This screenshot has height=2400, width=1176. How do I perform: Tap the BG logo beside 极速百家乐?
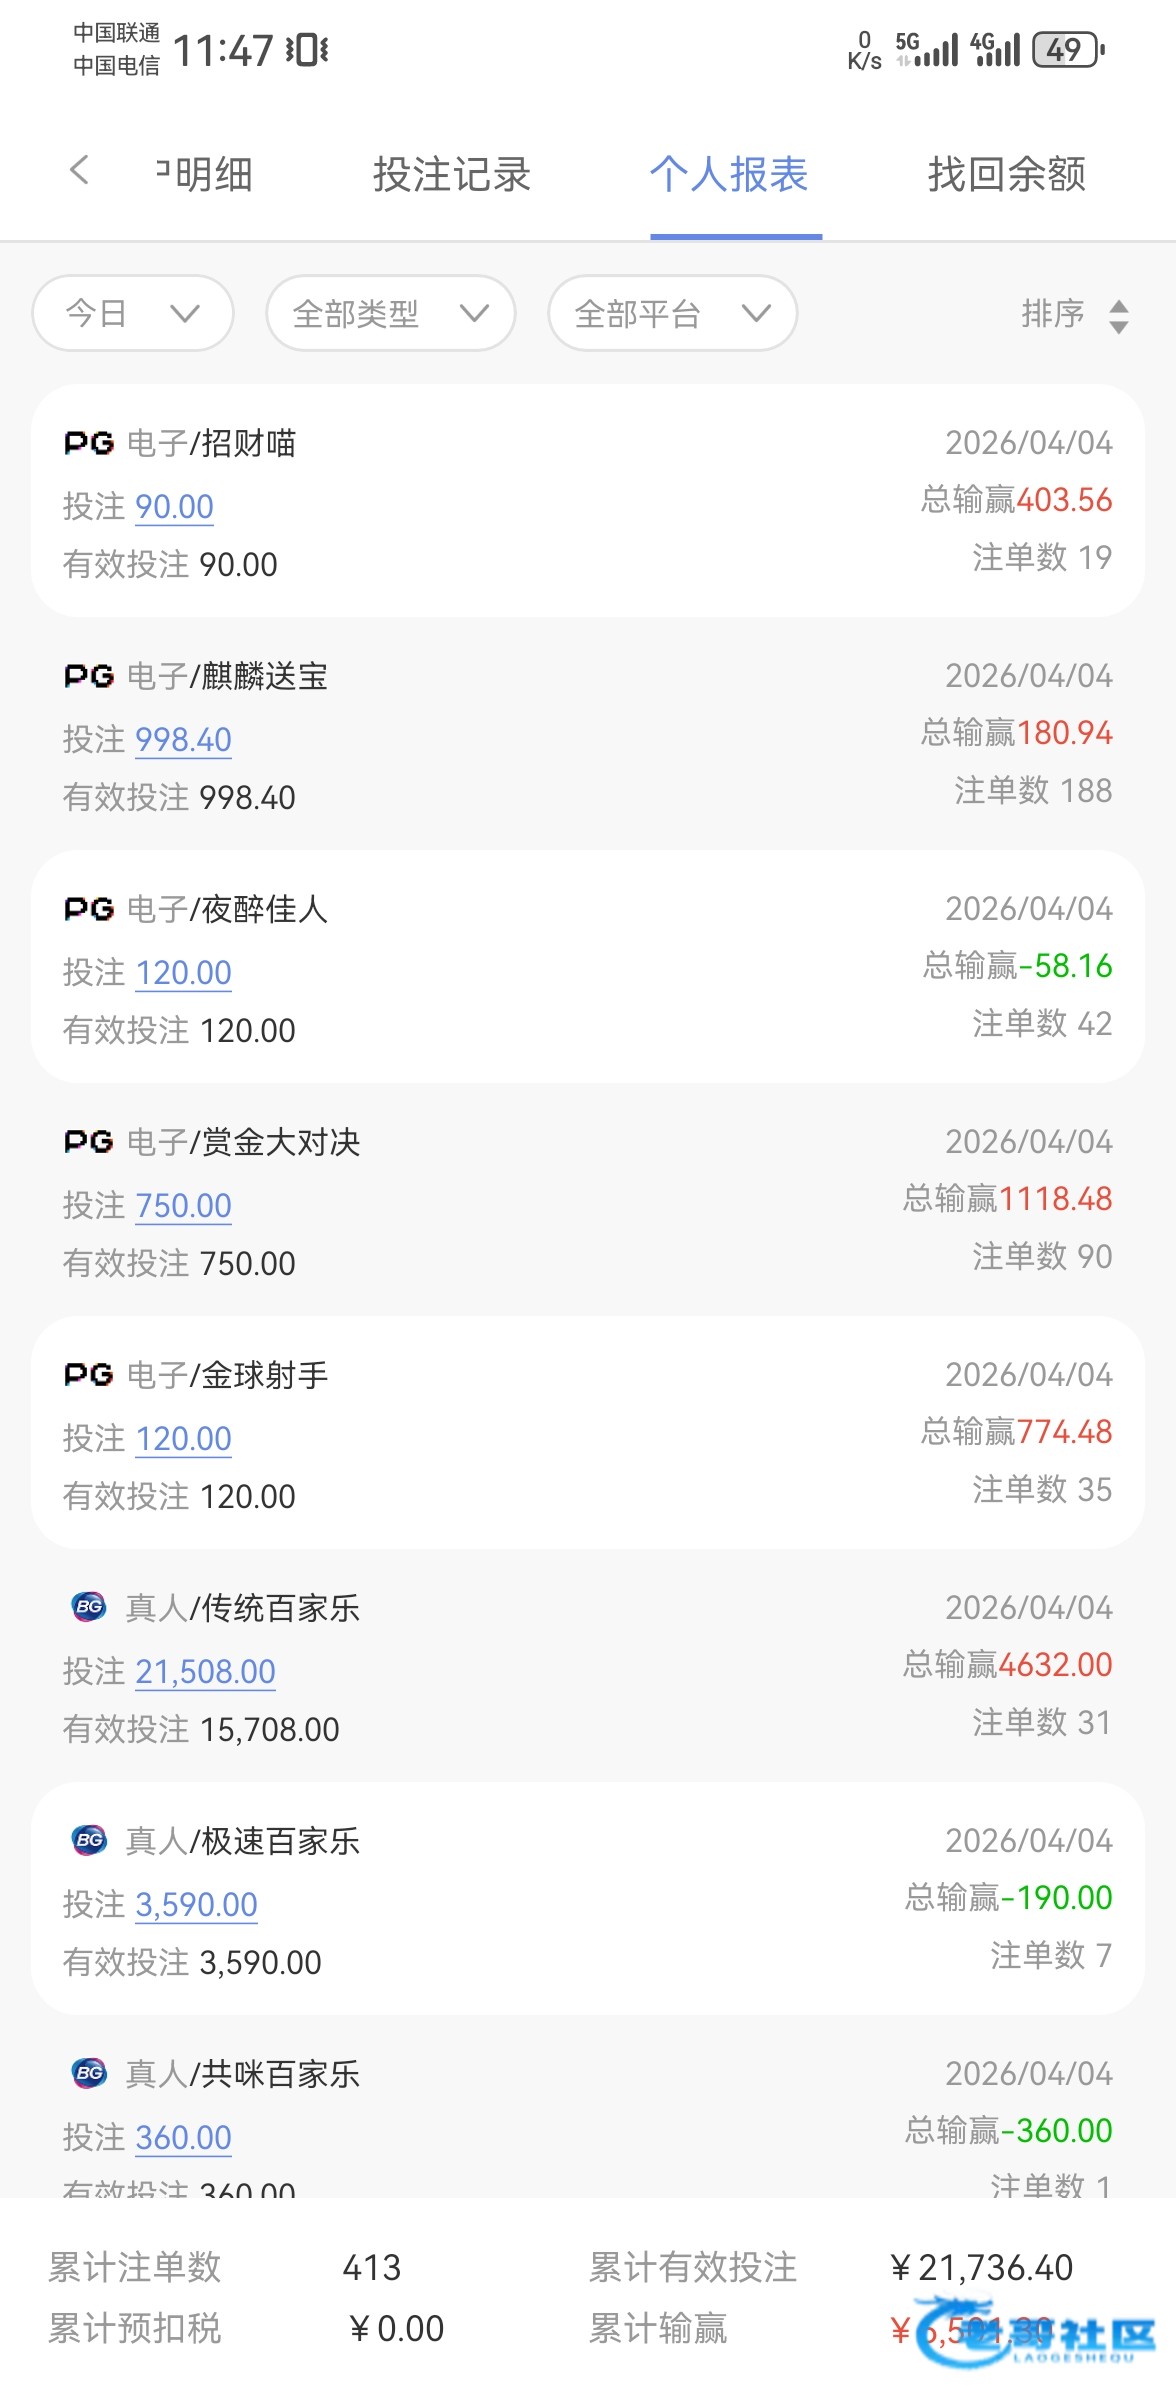pyautogui.click(x=89, y=1840)
